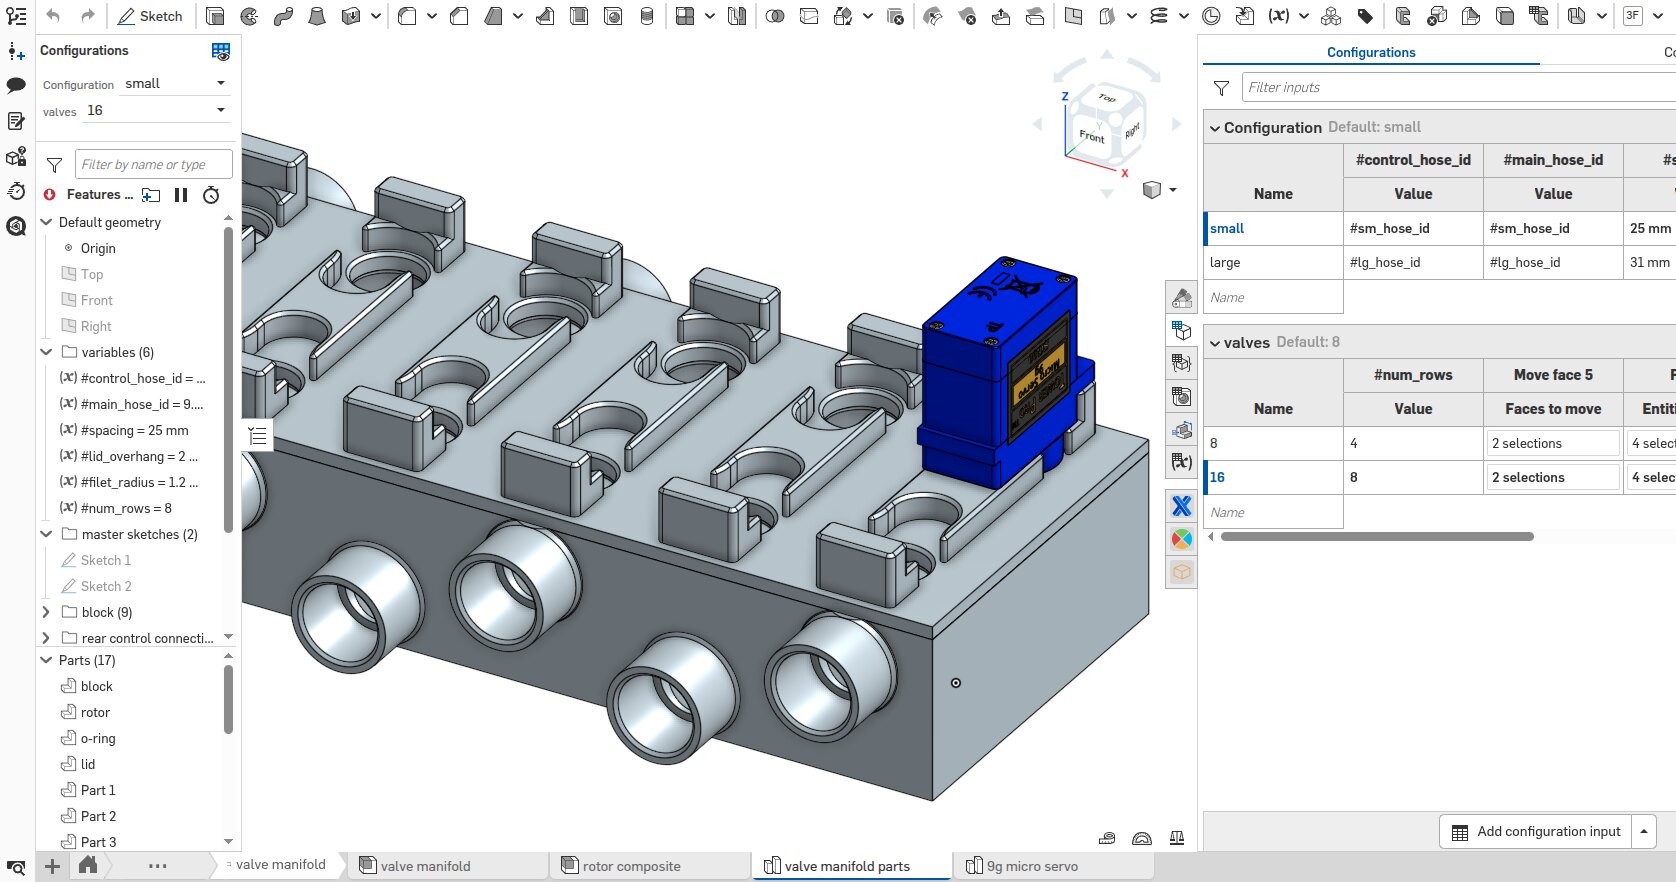
Task: Collapse the valves Default: 8 table section
Action: point(1215,343)
